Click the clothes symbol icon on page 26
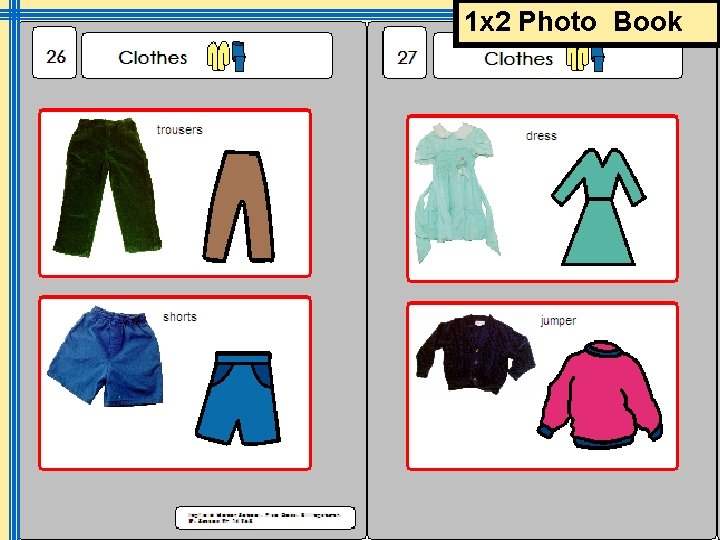Viewport: 720px width, 540px height. (226, 56)
